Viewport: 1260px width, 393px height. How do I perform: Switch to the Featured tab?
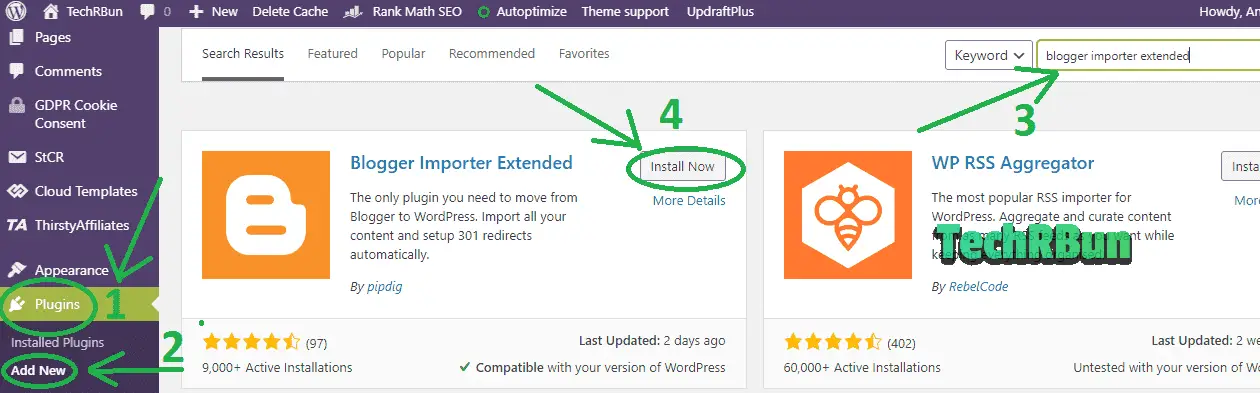pyautogui.click(x=333, y=53)
